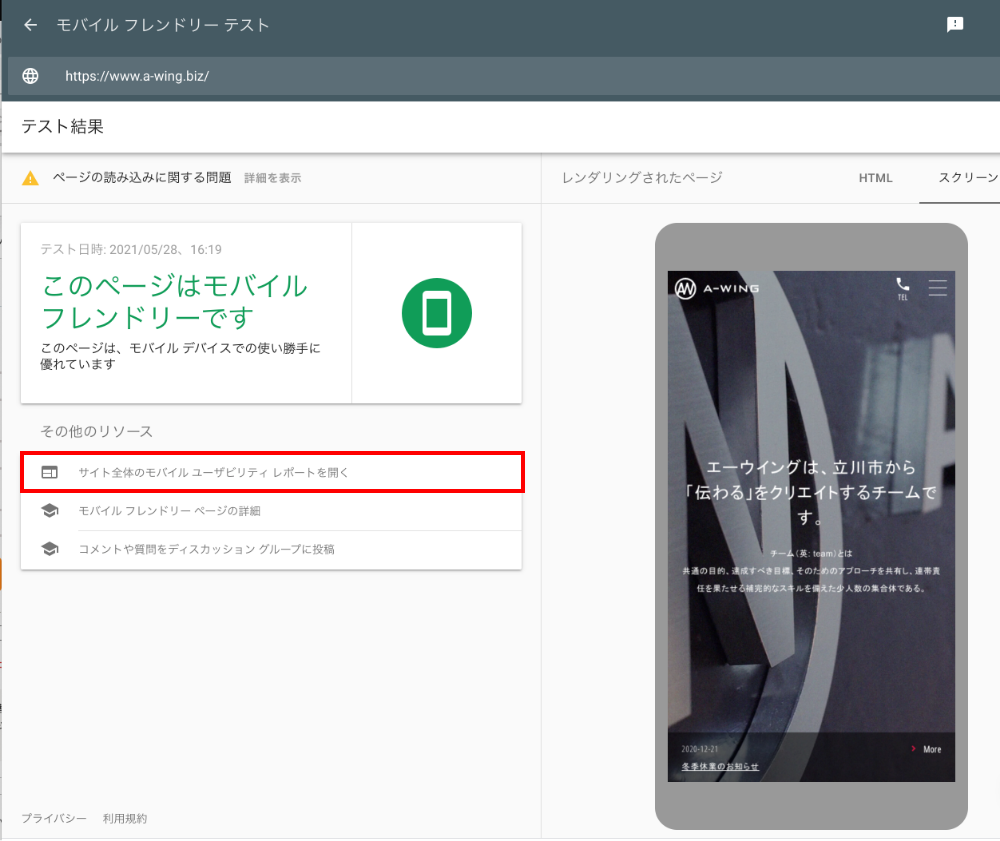Click the usability report window icon
The width and height of the screenshot is (1000, 841).
(x=49, y=472)
